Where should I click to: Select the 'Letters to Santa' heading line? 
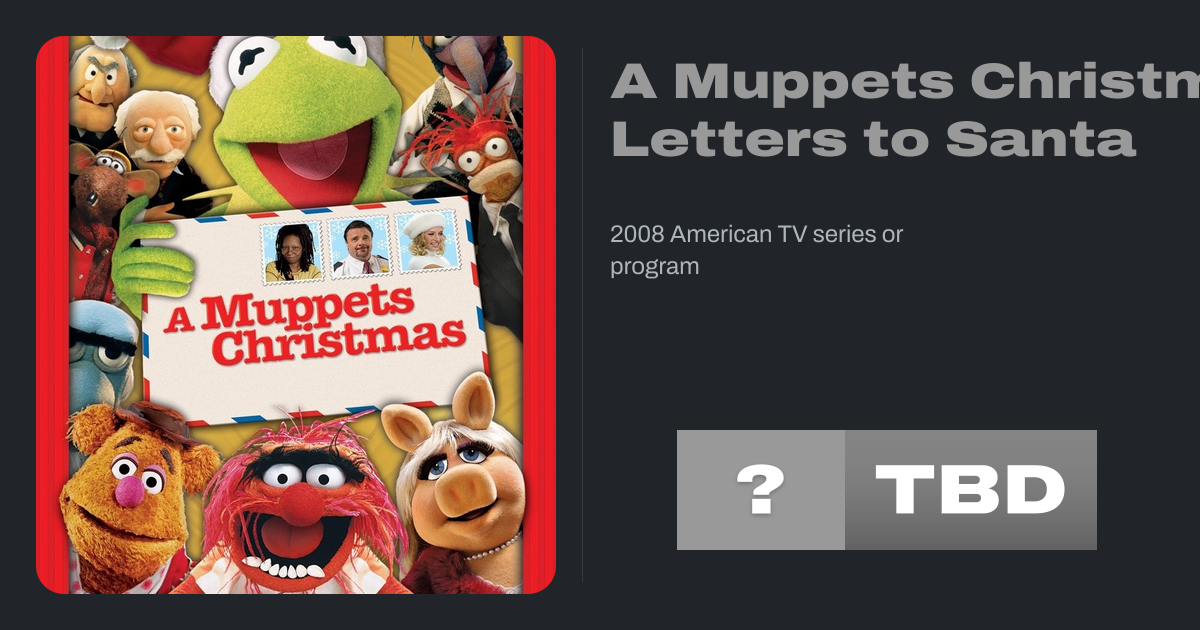873,139
